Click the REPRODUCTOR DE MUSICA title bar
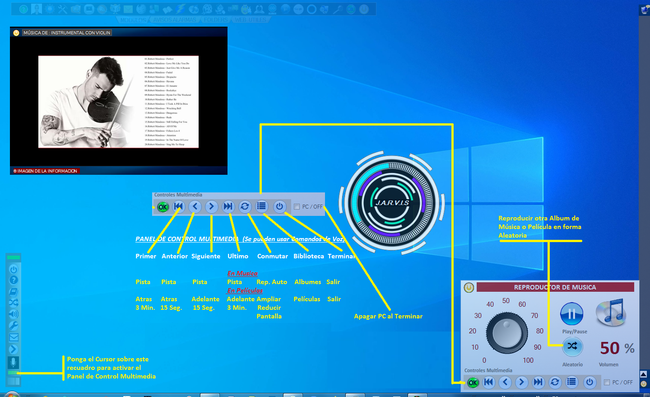The width and height of the screenshot is (650, 397). tap(555, 287)
